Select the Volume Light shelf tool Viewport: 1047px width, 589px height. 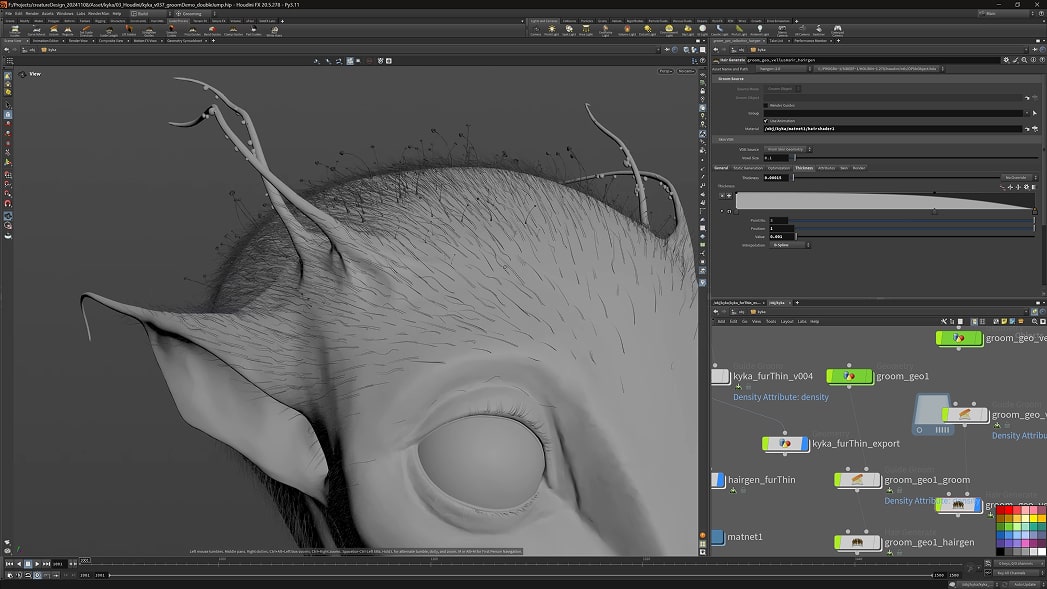pyautogui.click(x=627, y=29)
